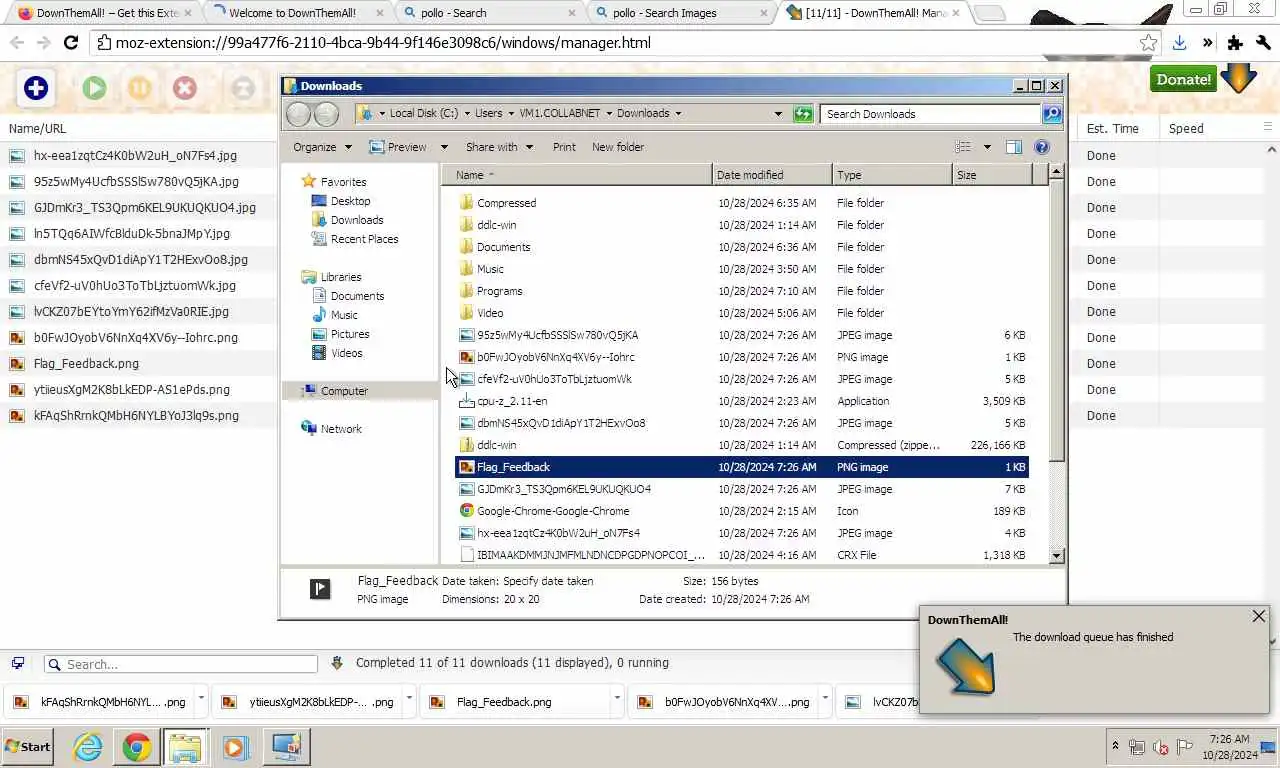
Task: Select Flag_Feedback.png in DownThemAll list
Action: point(86,364)
